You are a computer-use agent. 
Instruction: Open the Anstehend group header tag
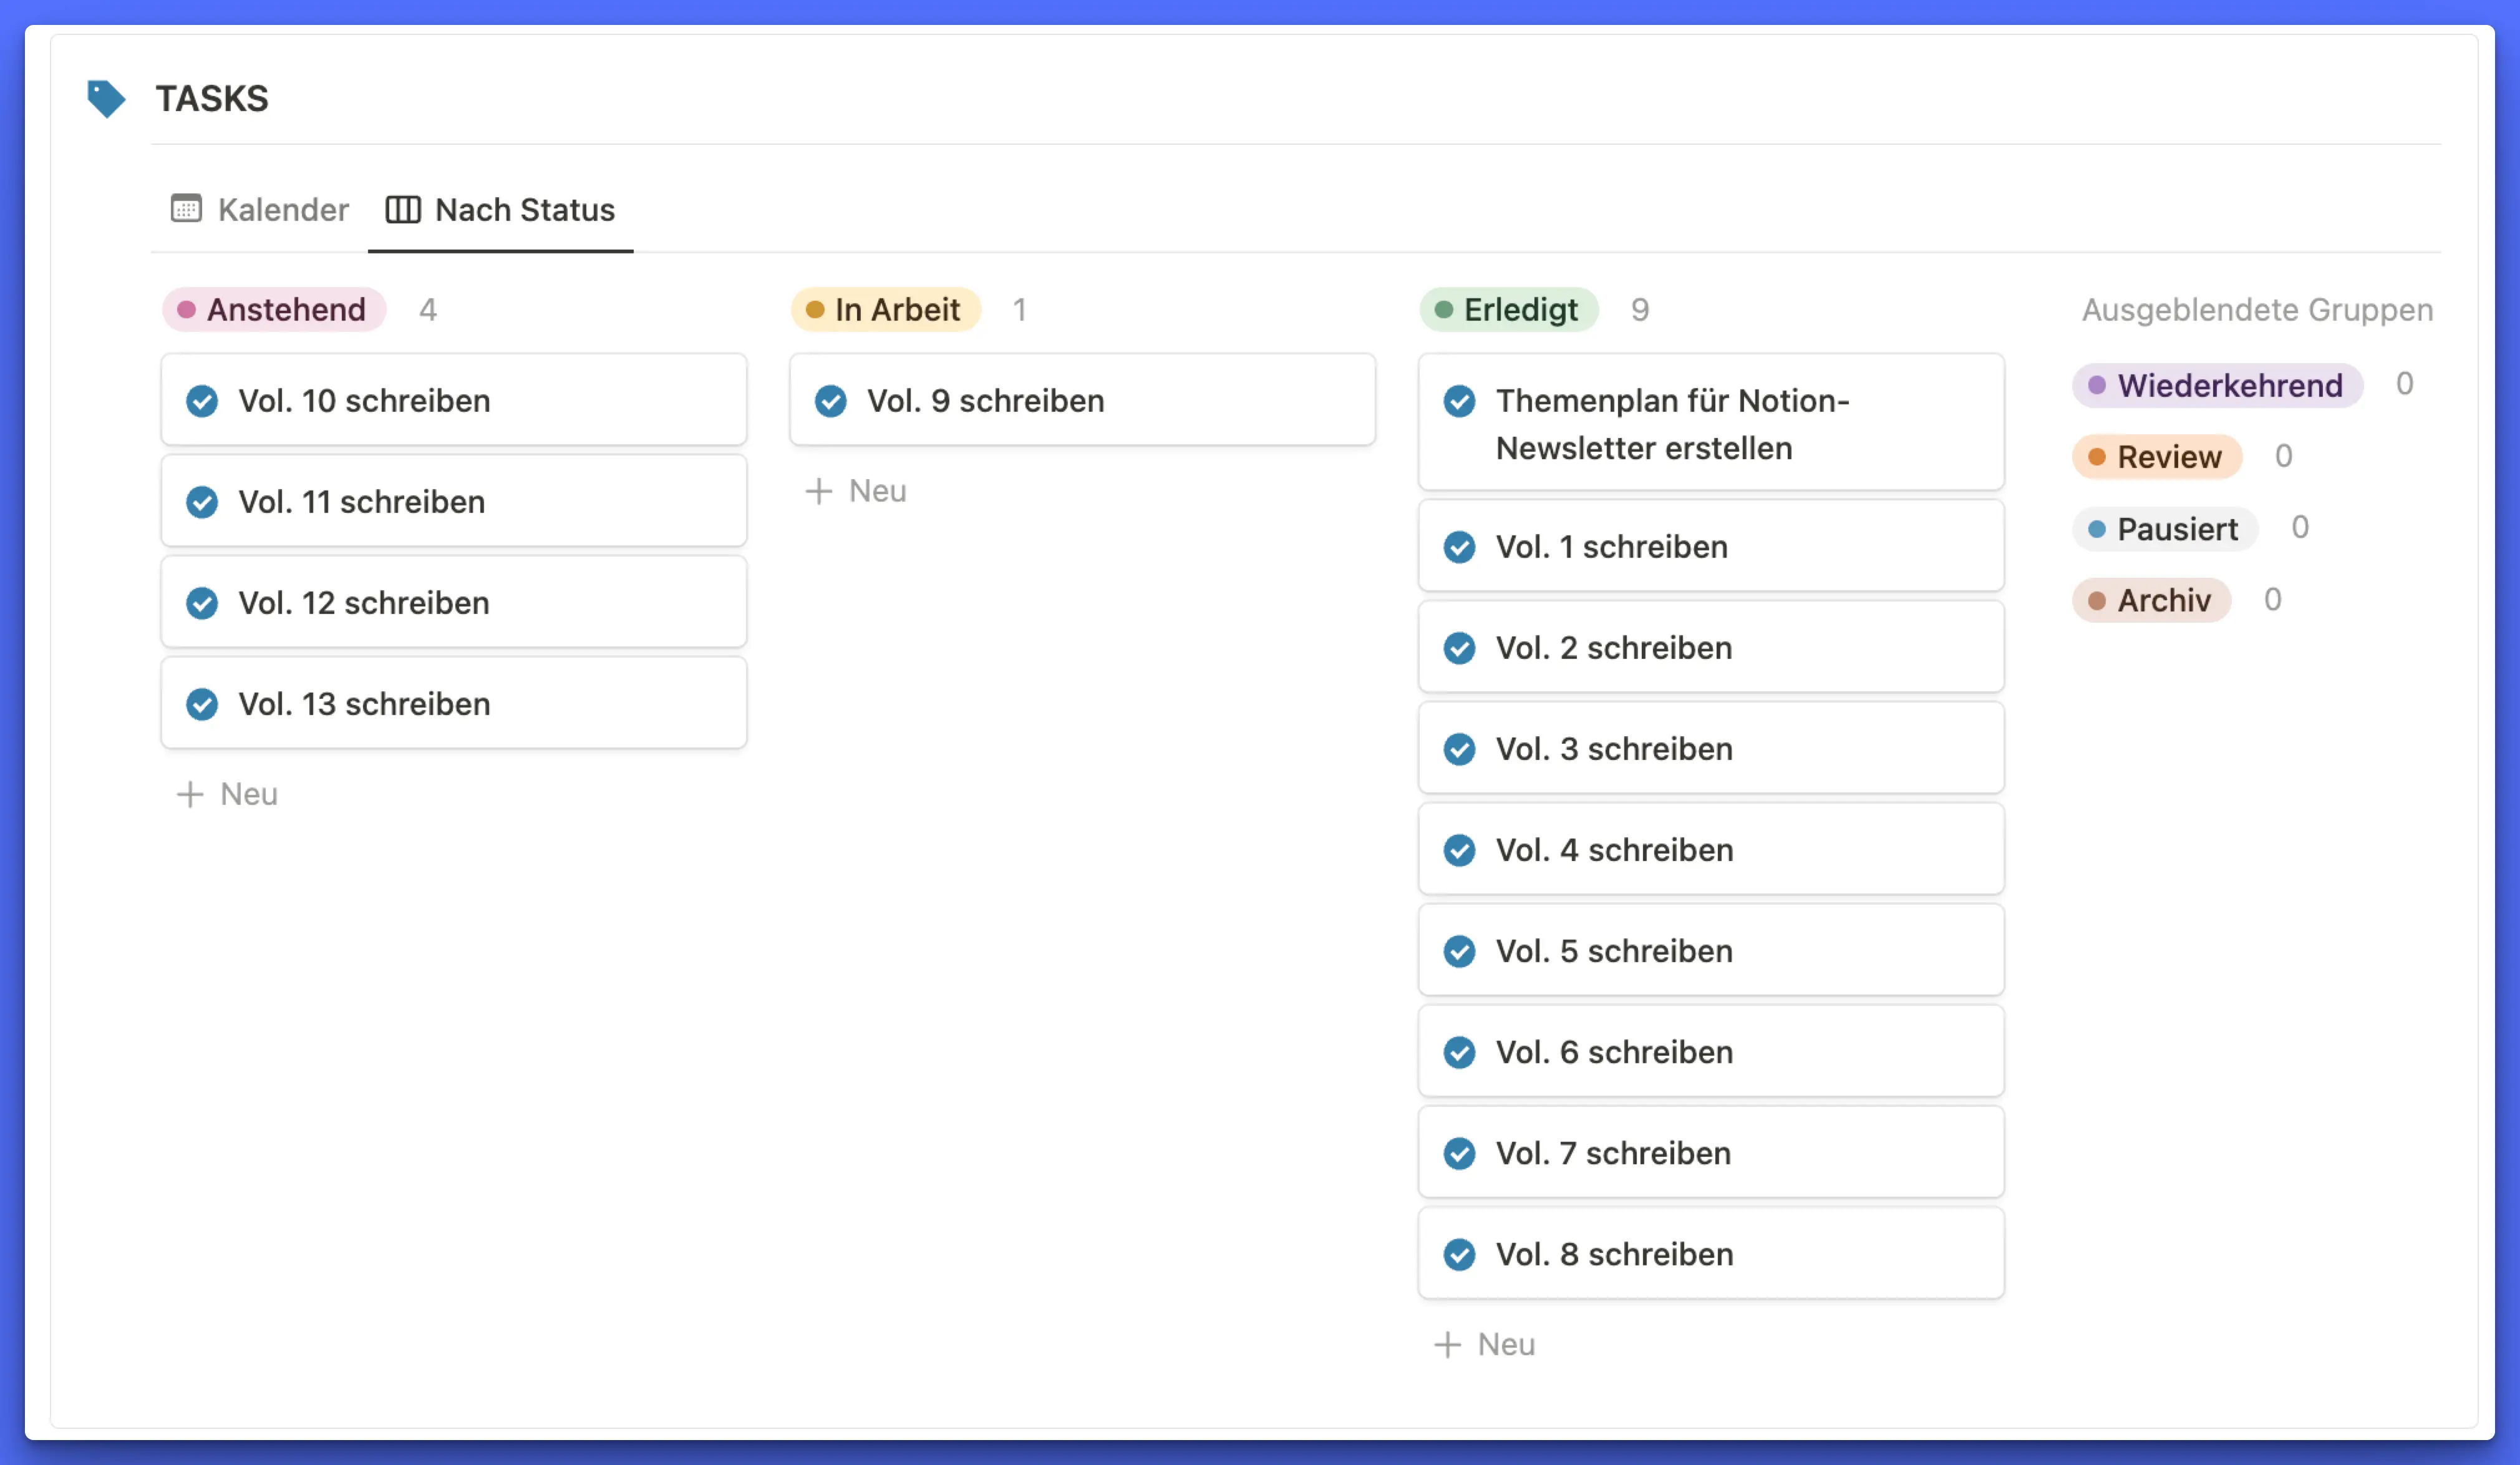tap(274, 310)
